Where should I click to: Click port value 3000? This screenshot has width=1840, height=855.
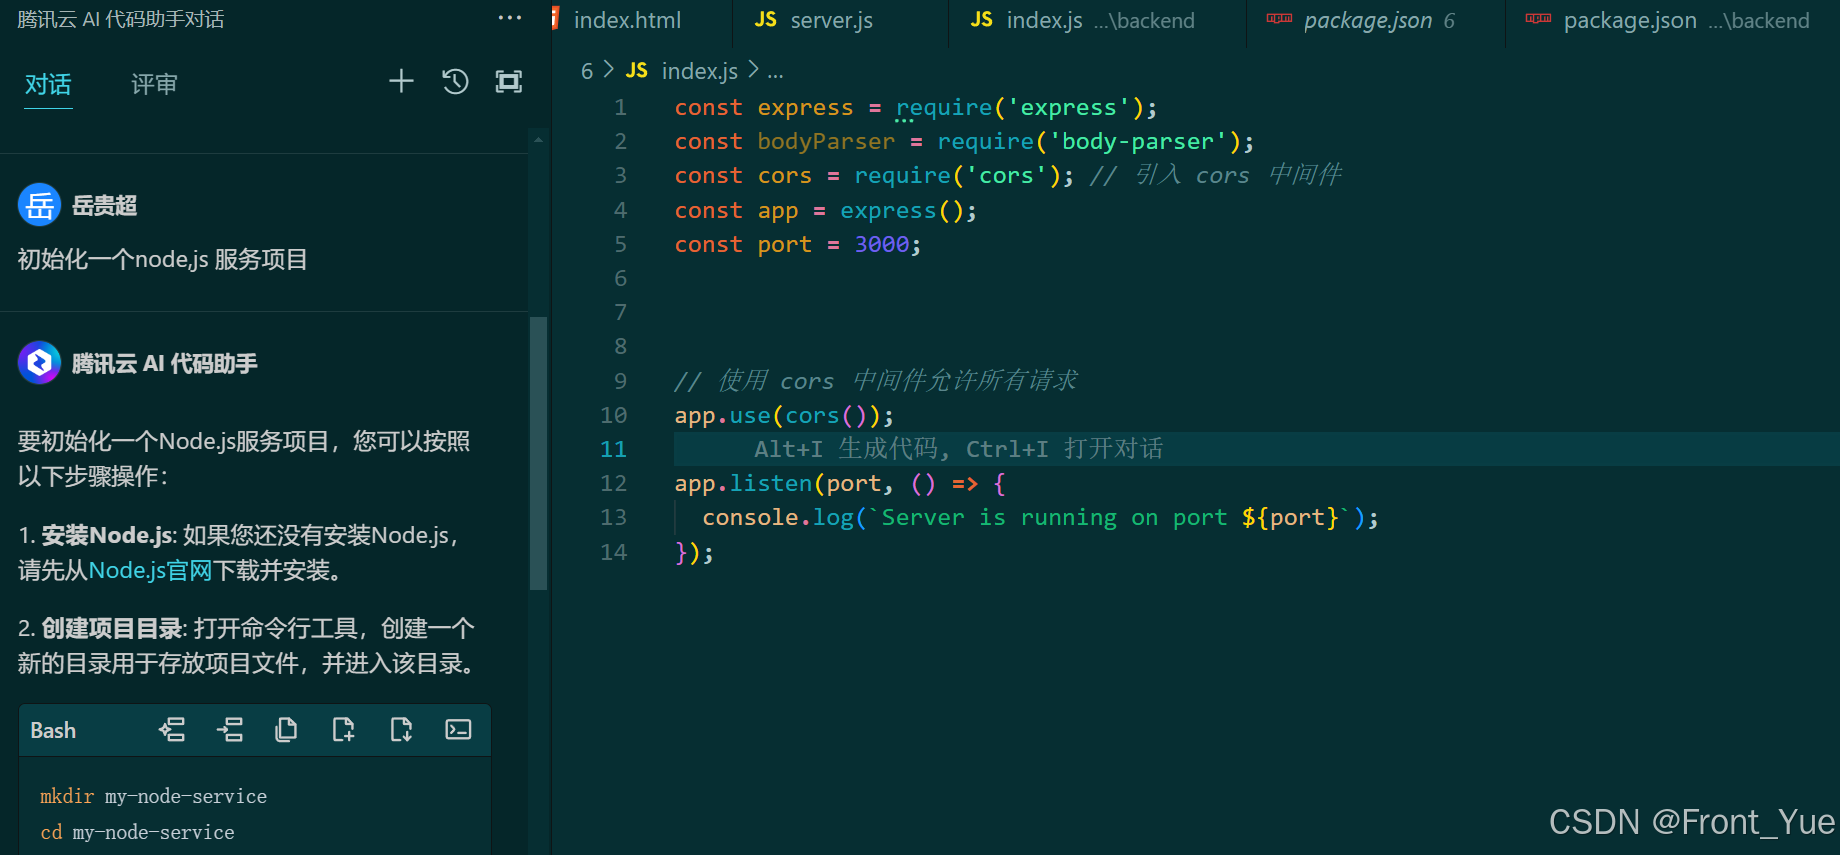tap(881, 244)
